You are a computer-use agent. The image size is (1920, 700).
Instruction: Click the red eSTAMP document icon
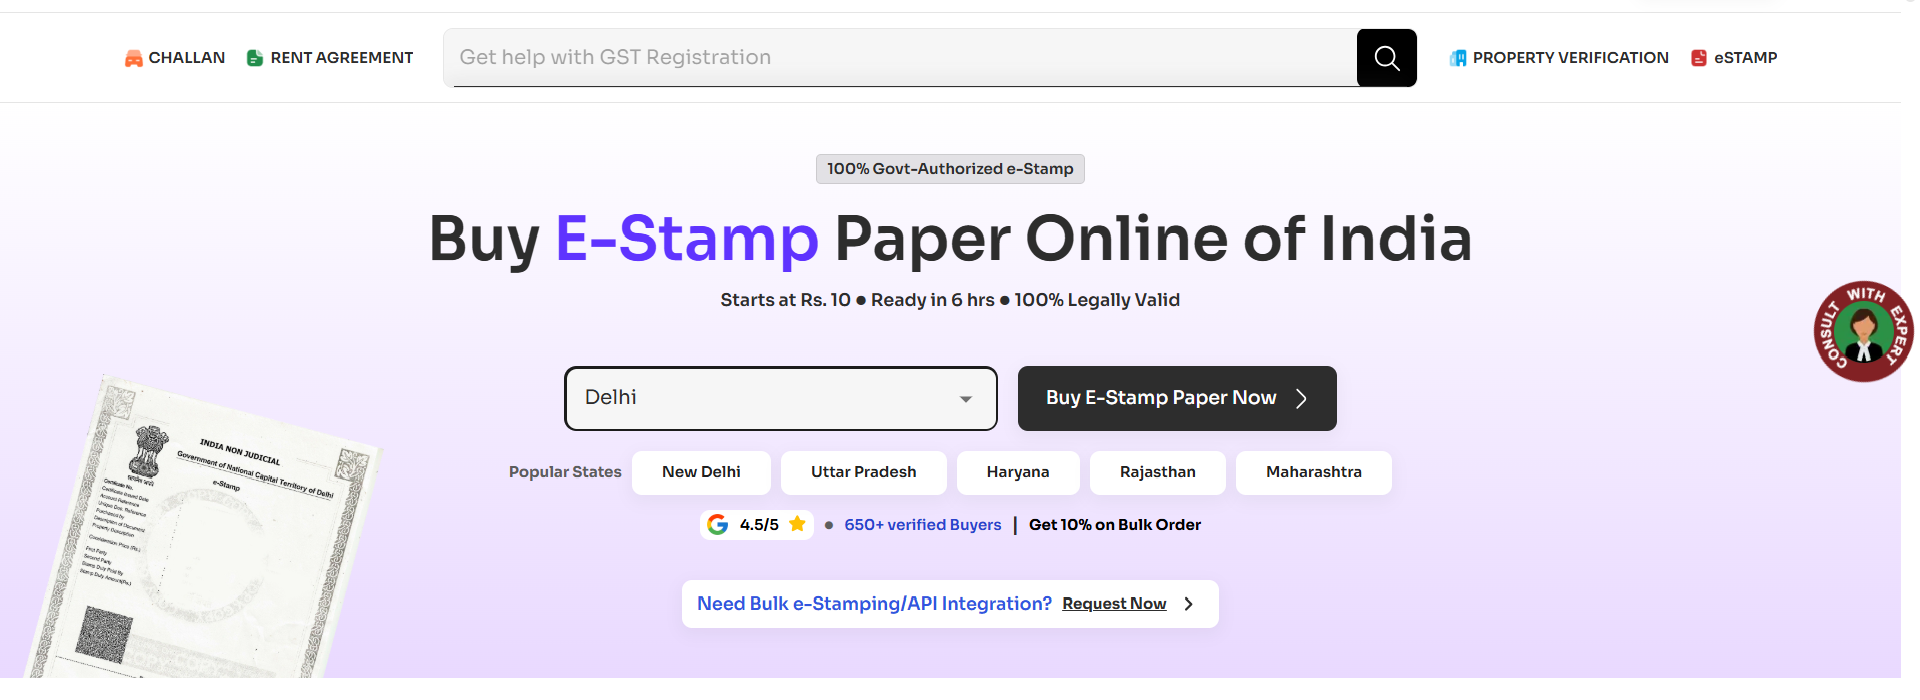pos(1698,58)
